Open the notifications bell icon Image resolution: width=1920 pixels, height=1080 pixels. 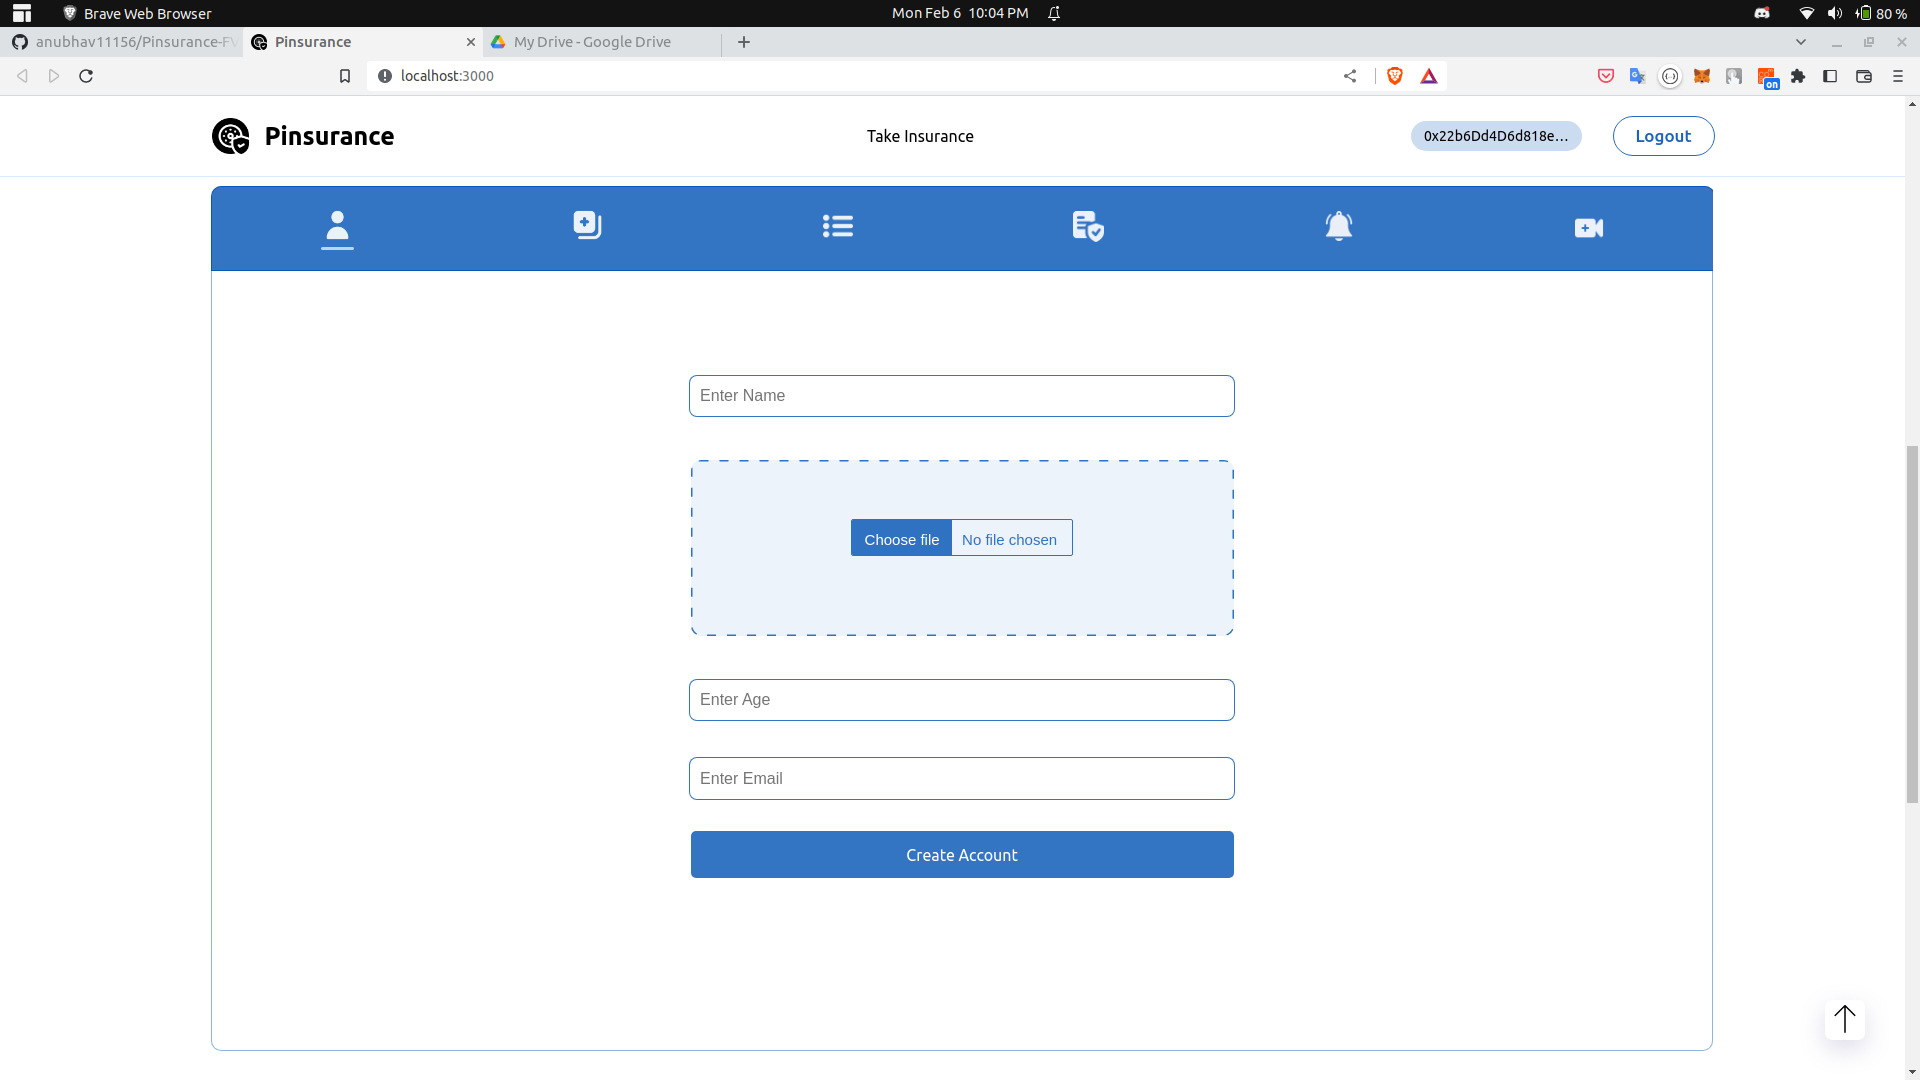[x=1338, y=225]
